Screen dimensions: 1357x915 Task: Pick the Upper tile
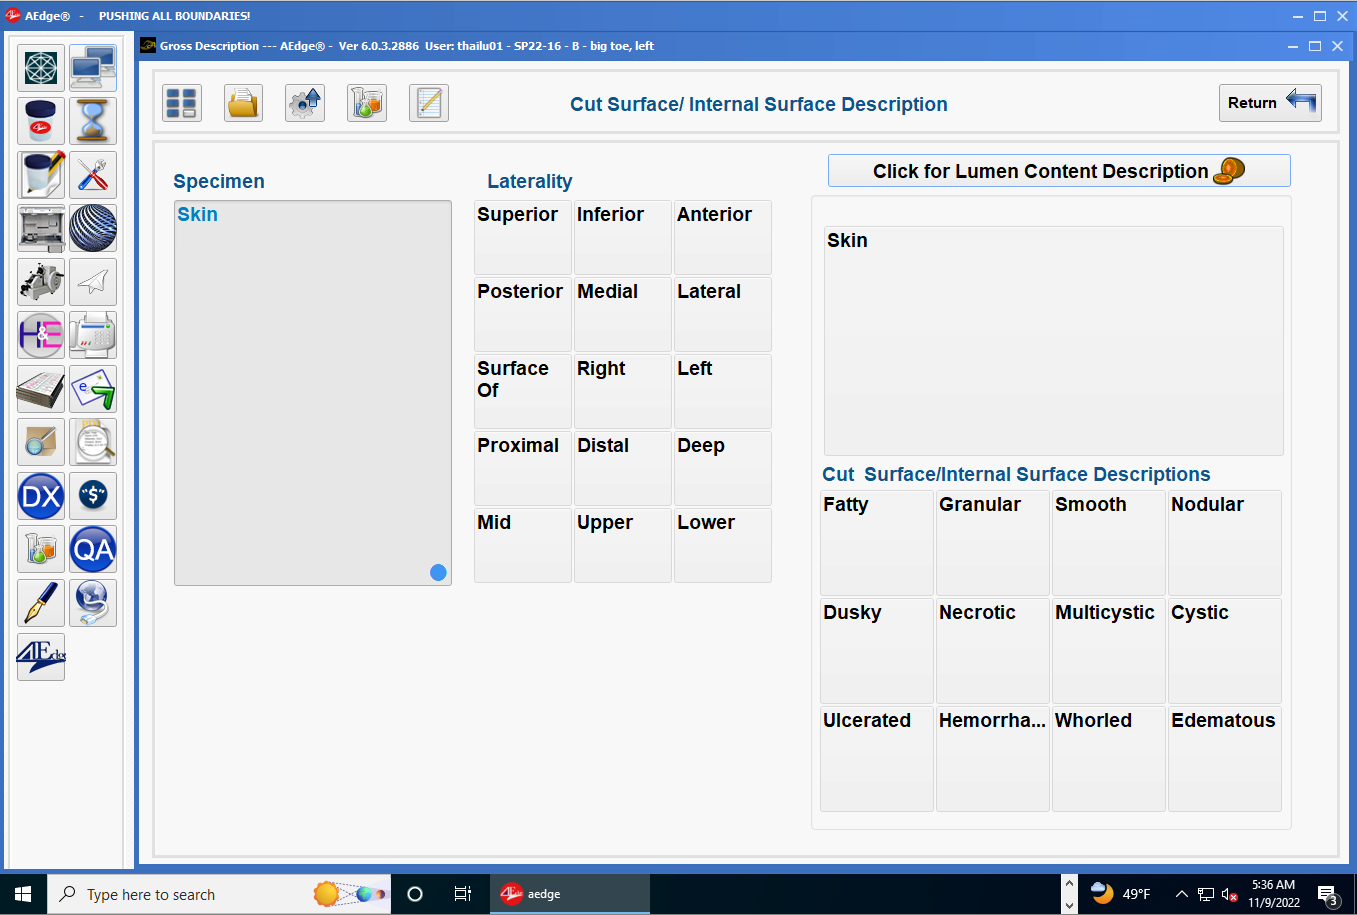click(623, 546)
